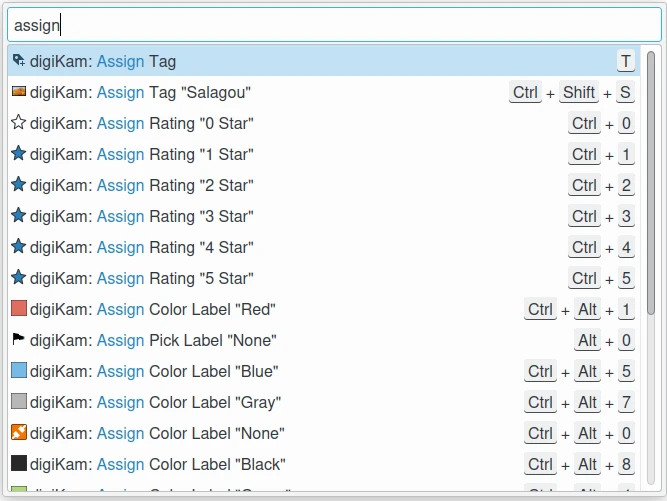The width and height of the screenshot is (667, 501).
Task: Select the blue color label swatch
Action: (x=18, y=371)
